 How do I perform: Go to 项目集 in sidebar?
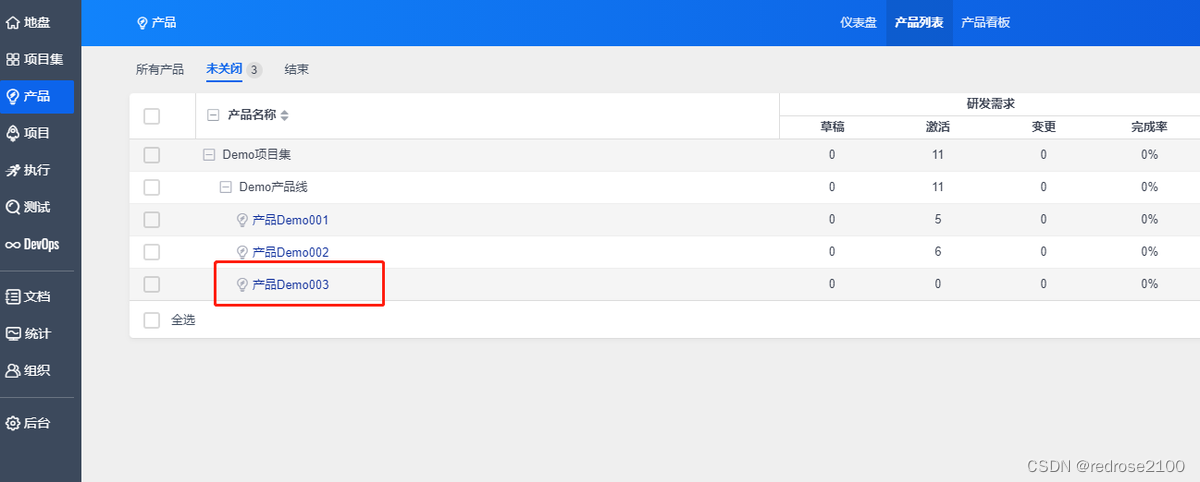tap(34, 59)
